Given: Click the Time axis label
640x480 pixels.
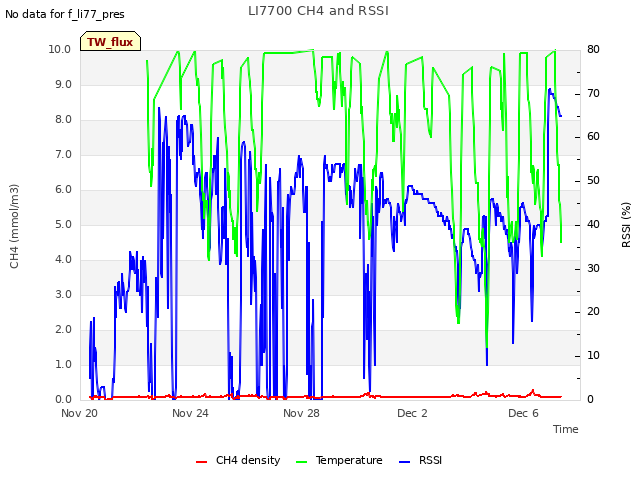Looking at the screenshot, I should coord(565,429).
